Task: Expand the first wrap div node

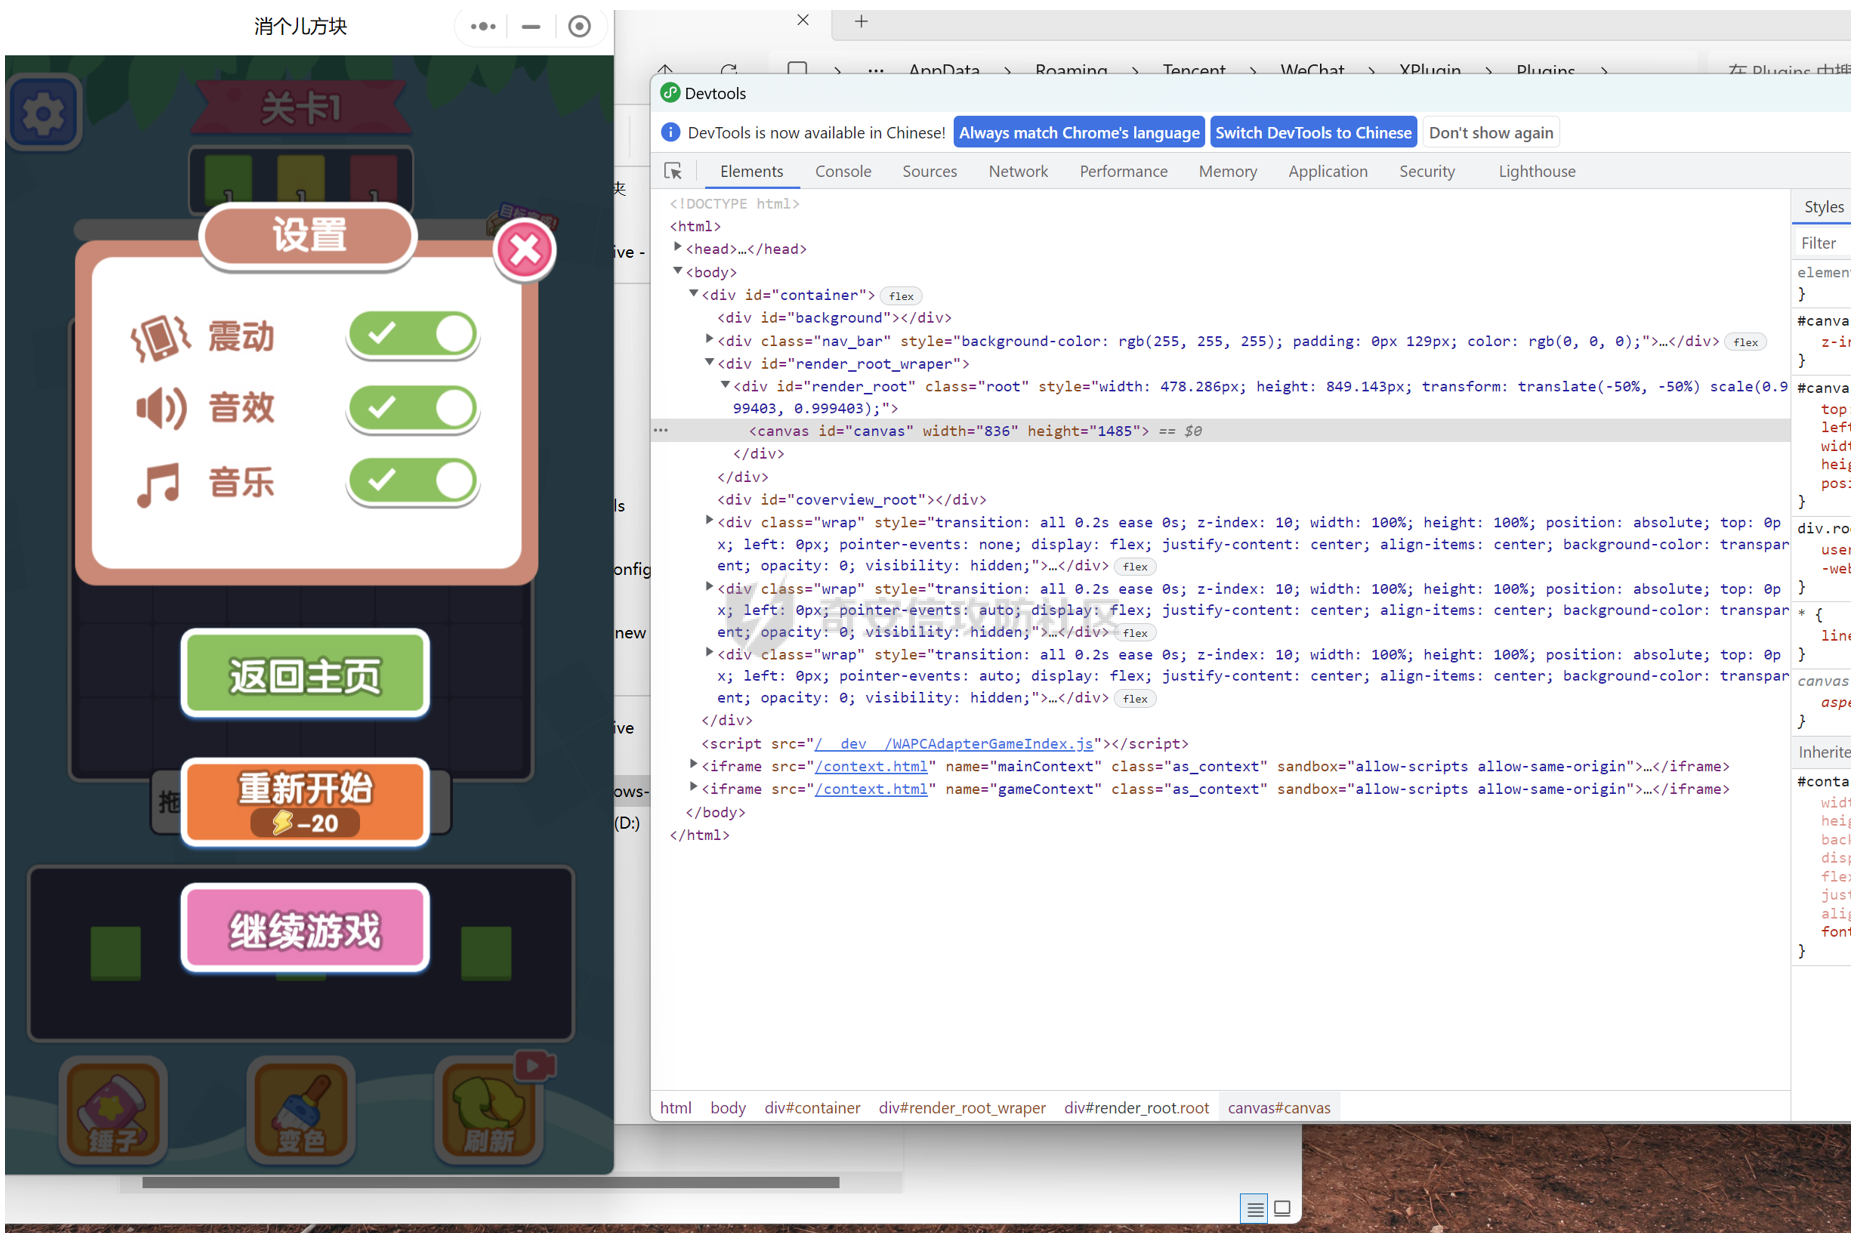Action: [709, 521]
